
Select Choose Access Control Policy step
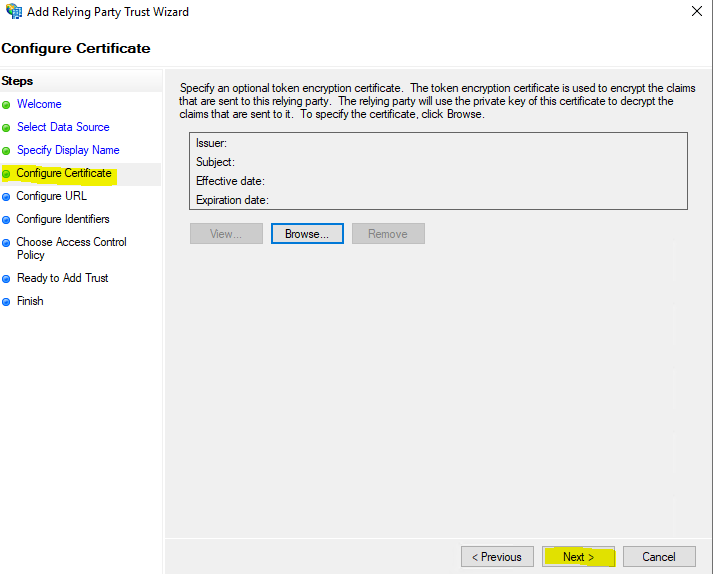pos(71,248)
